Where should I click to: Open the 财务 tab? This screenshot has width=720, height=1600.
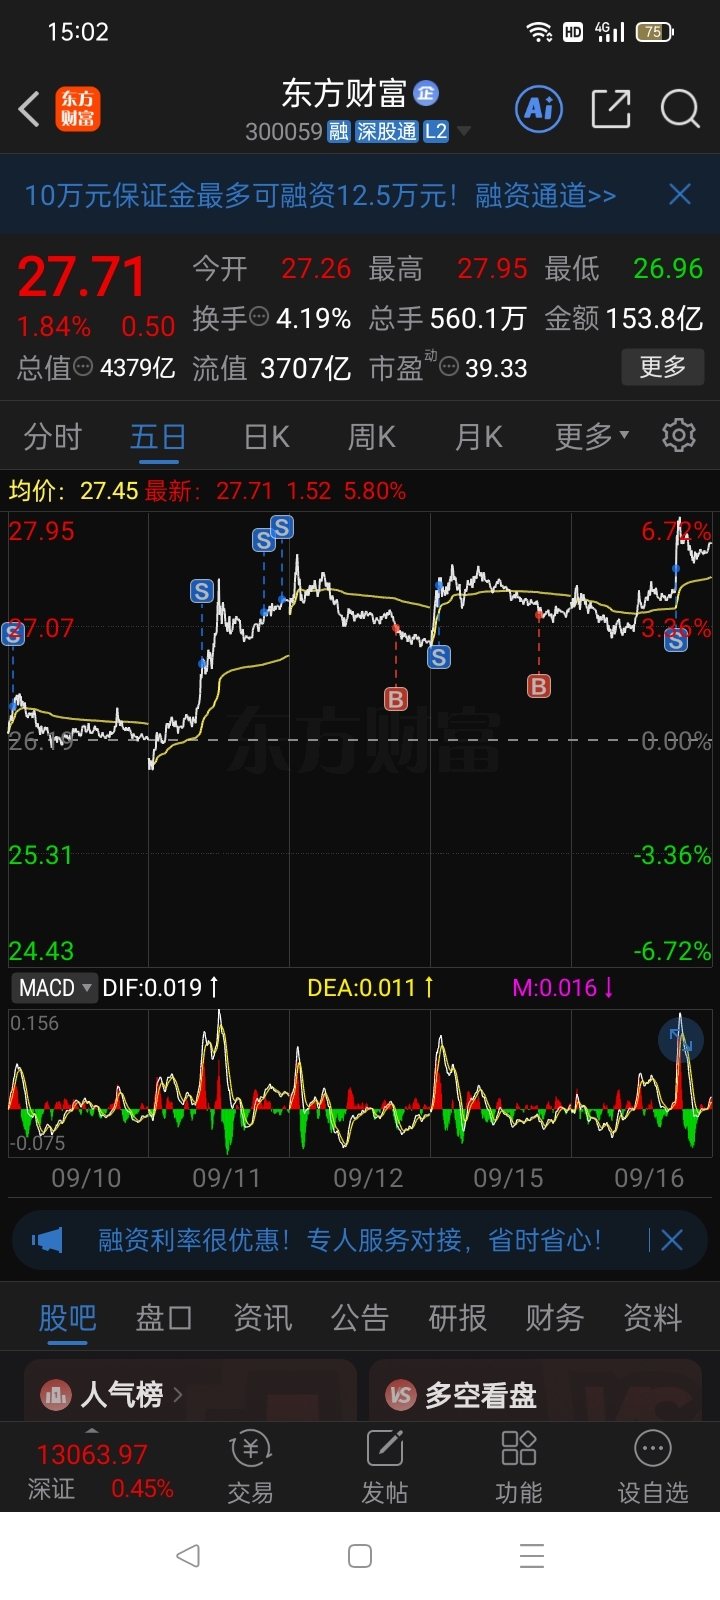click(555, 1318)
